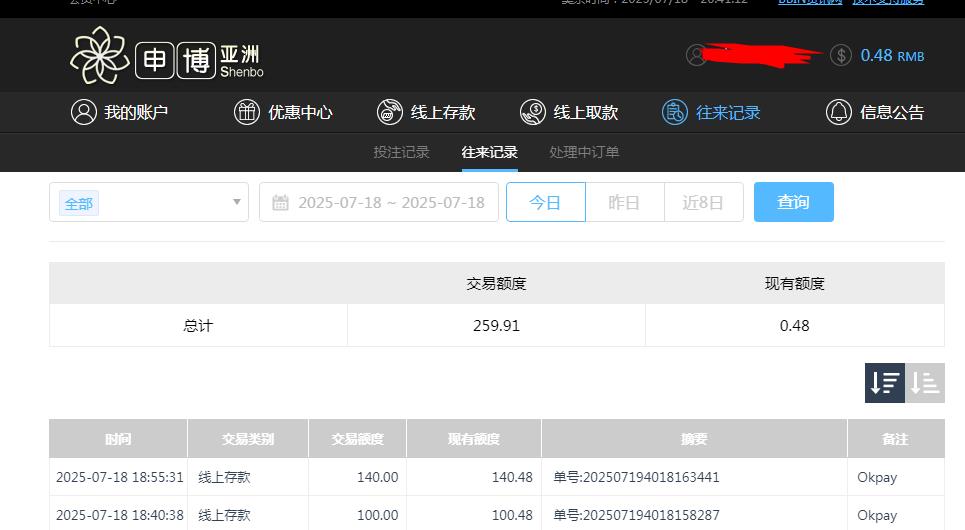The image size is (965, 530).
Task: Click the lower table's 交易额度 column header
Action: click(x=358, y=439)
